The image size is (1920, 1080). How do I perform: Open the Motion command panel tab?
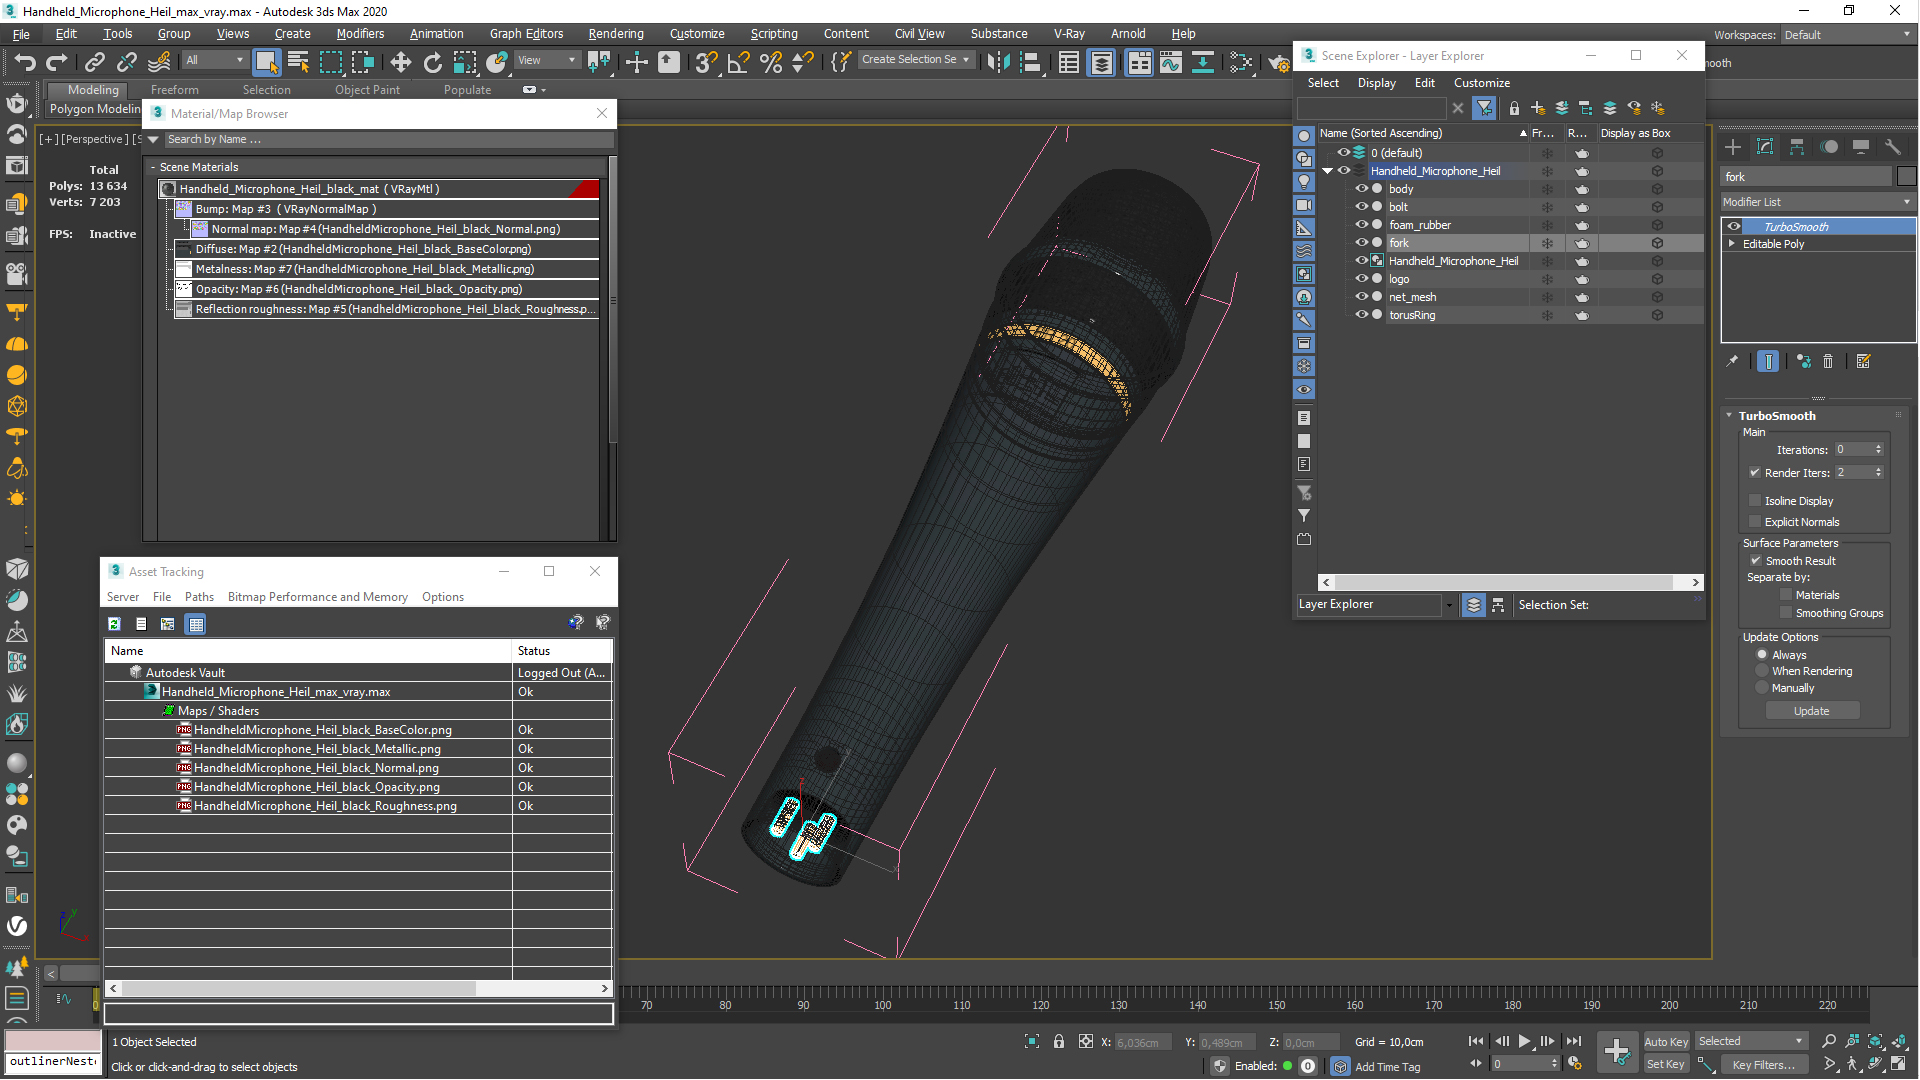[x=1829, y=147]
